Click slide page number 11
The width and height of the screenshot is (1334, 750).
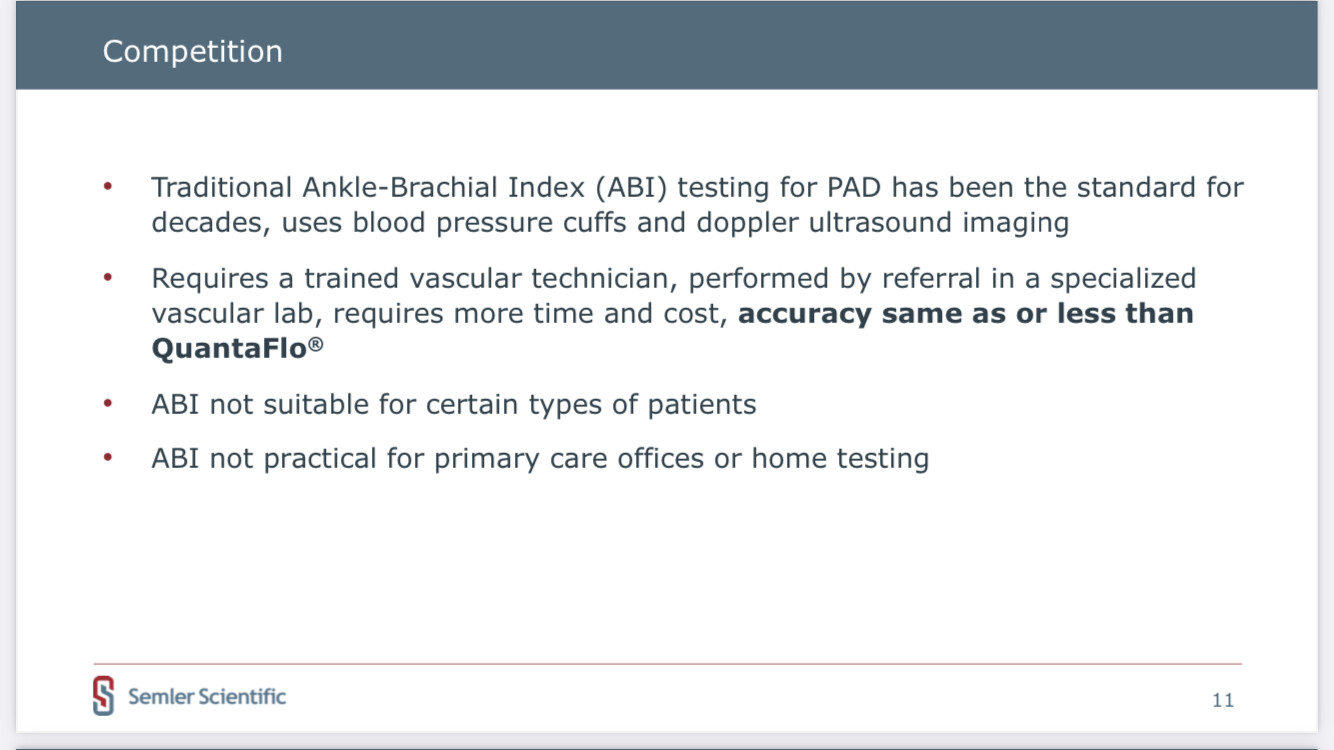coord(1222,700)
